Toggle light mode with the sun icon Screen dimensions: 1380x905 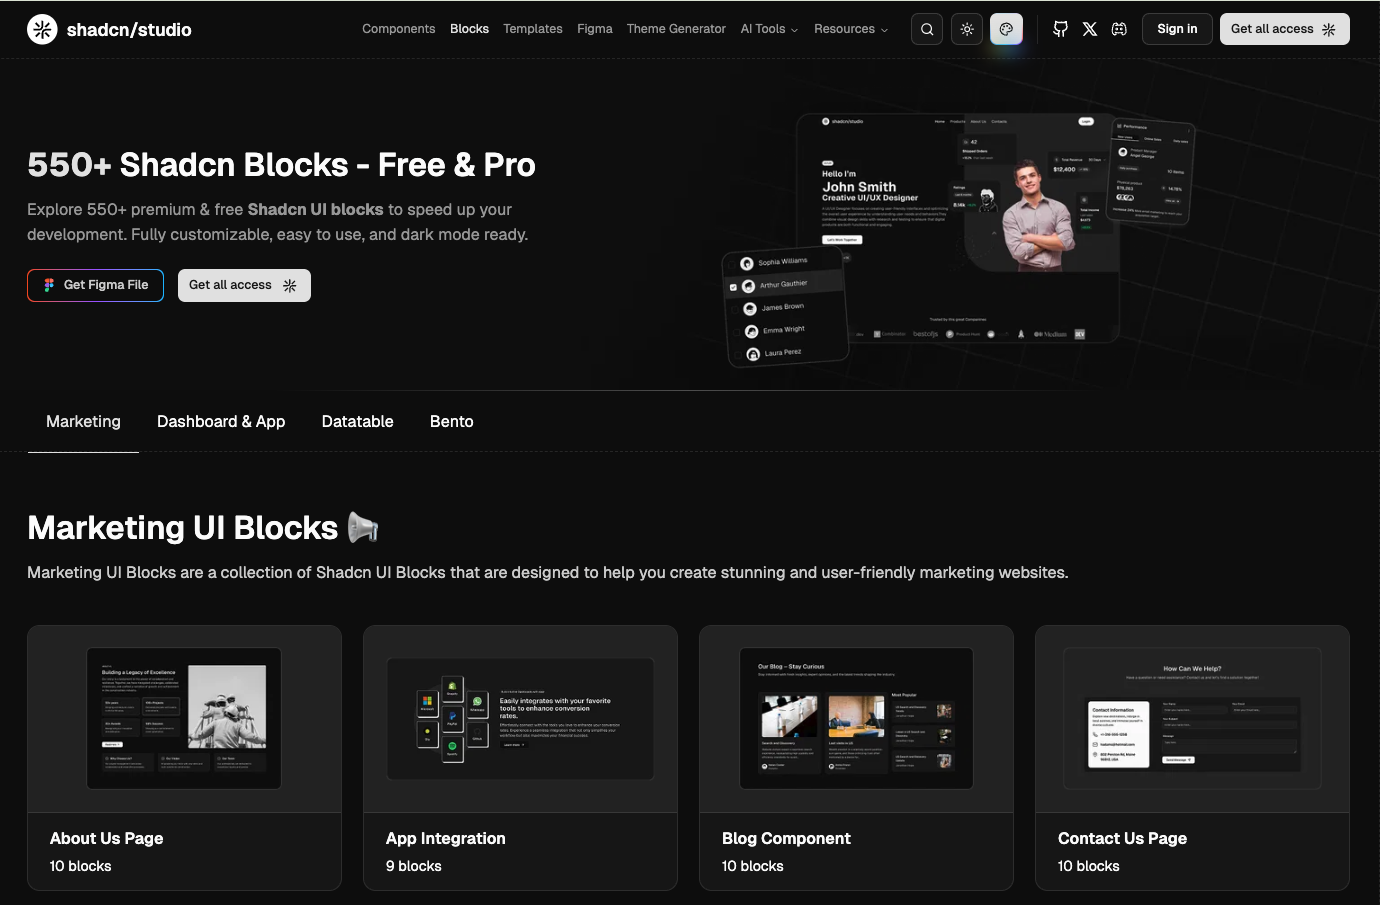tap(966, 29)
